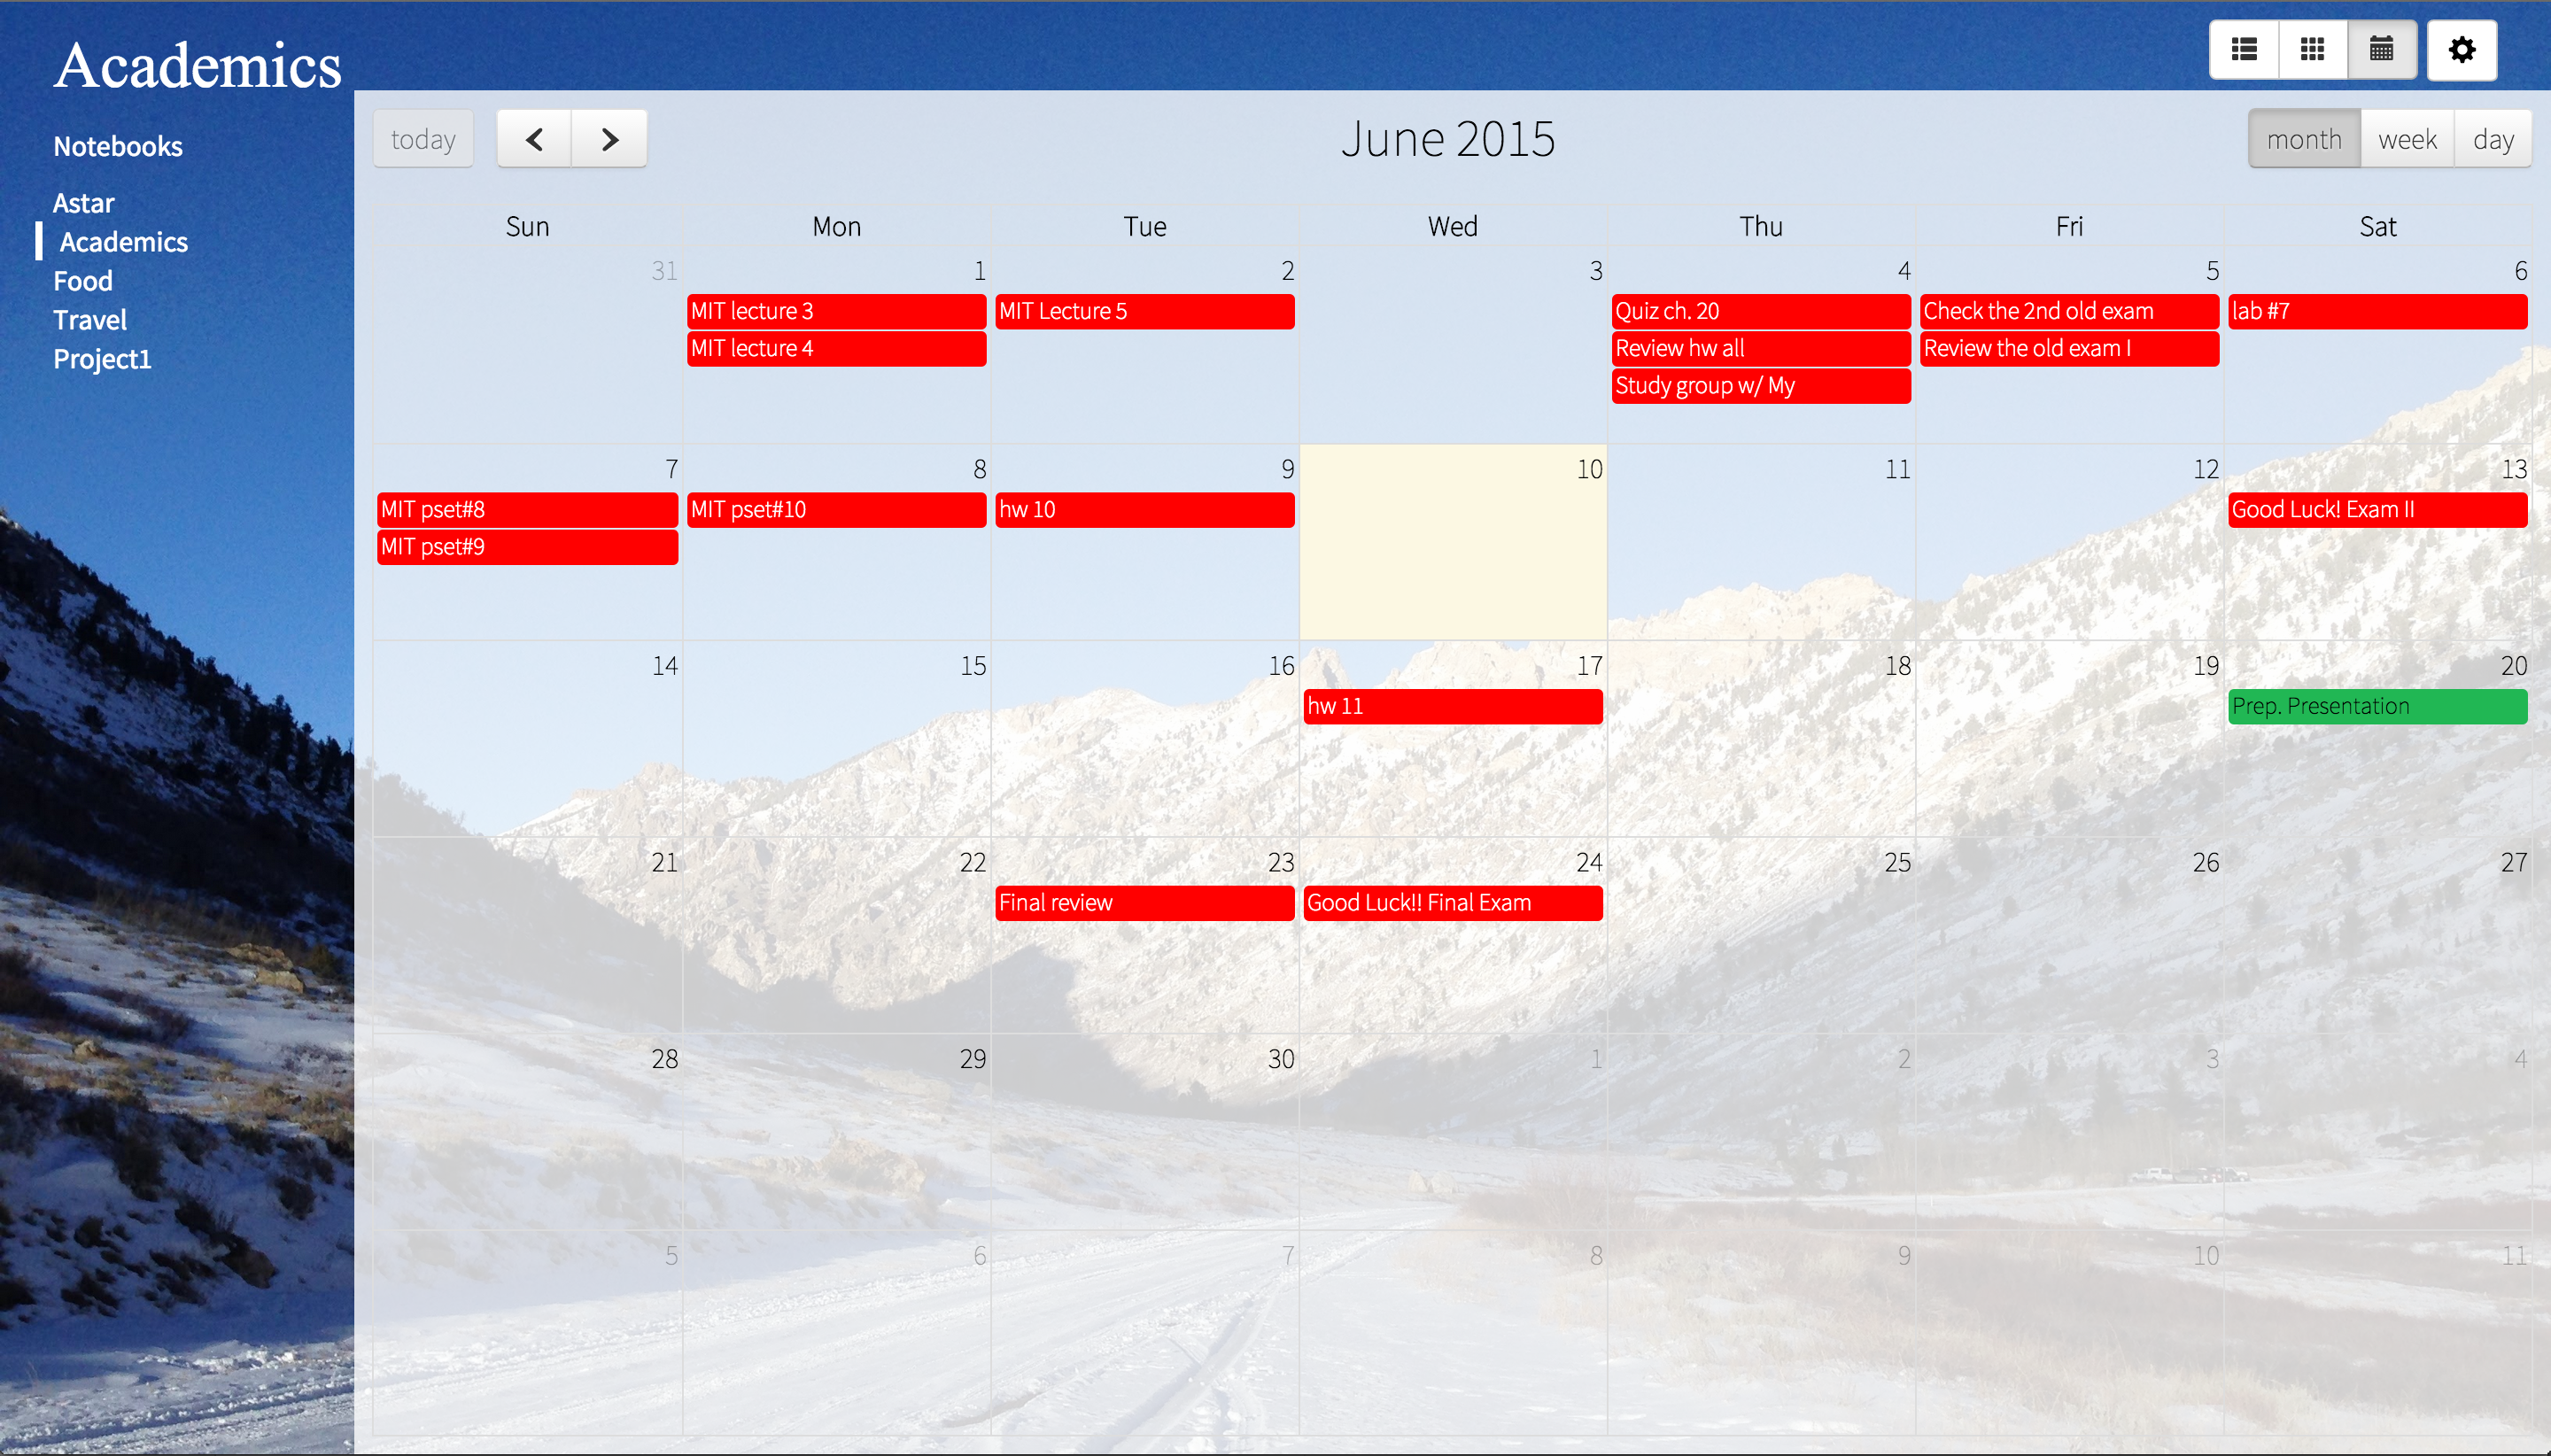
Task: Click the today button
Action: pos(424,138)
